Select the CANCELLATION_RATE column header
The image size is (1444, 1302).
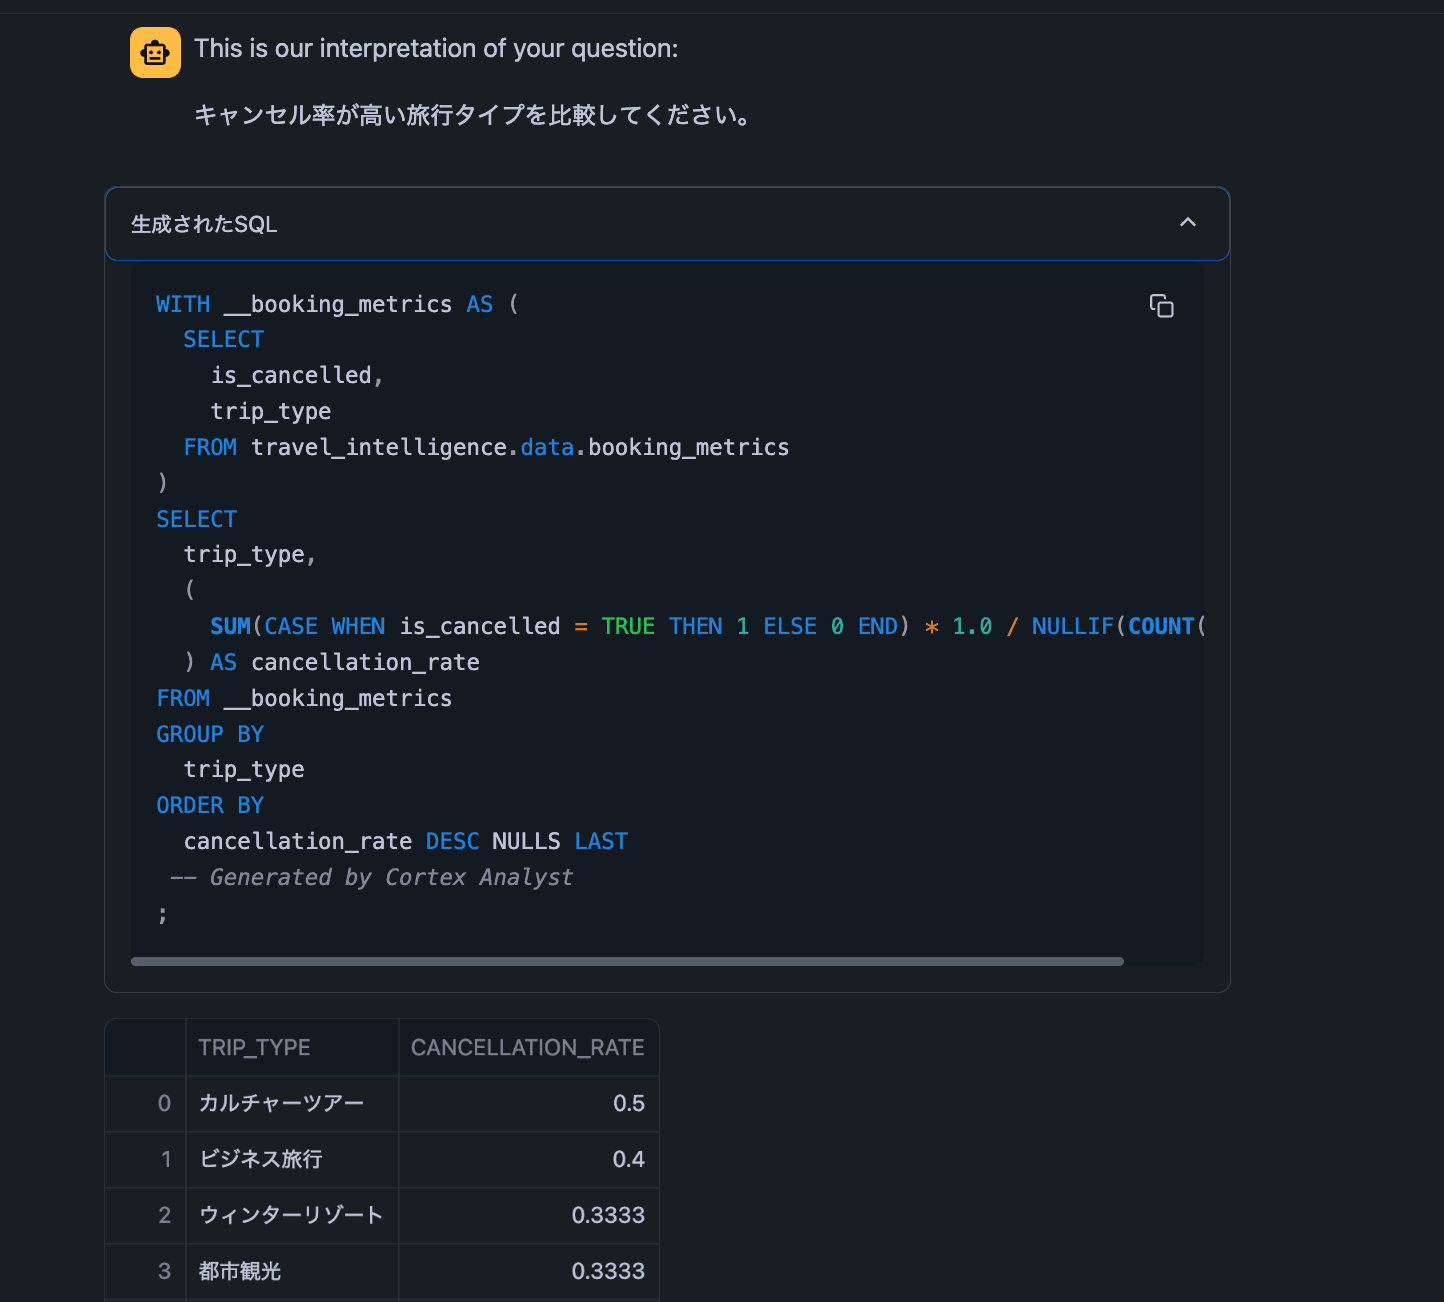[528, 1047]
